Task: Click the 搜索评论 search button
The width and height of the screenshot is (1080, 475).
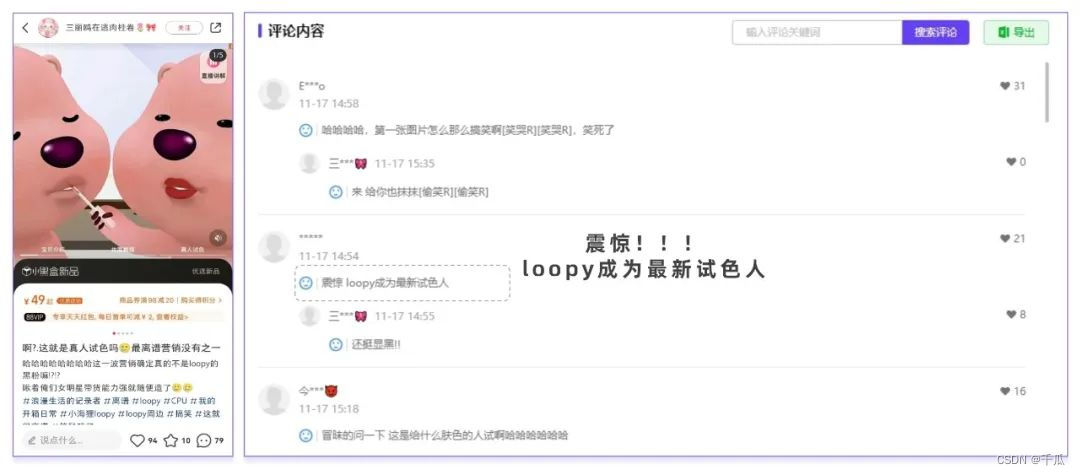Action: (x=935, y=32)
